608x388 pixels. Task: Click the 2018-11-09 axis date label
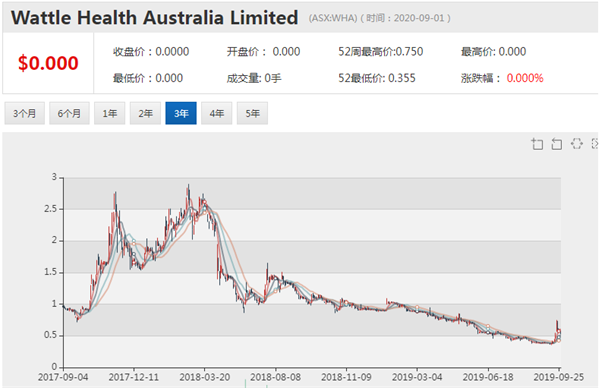[346, 377]
